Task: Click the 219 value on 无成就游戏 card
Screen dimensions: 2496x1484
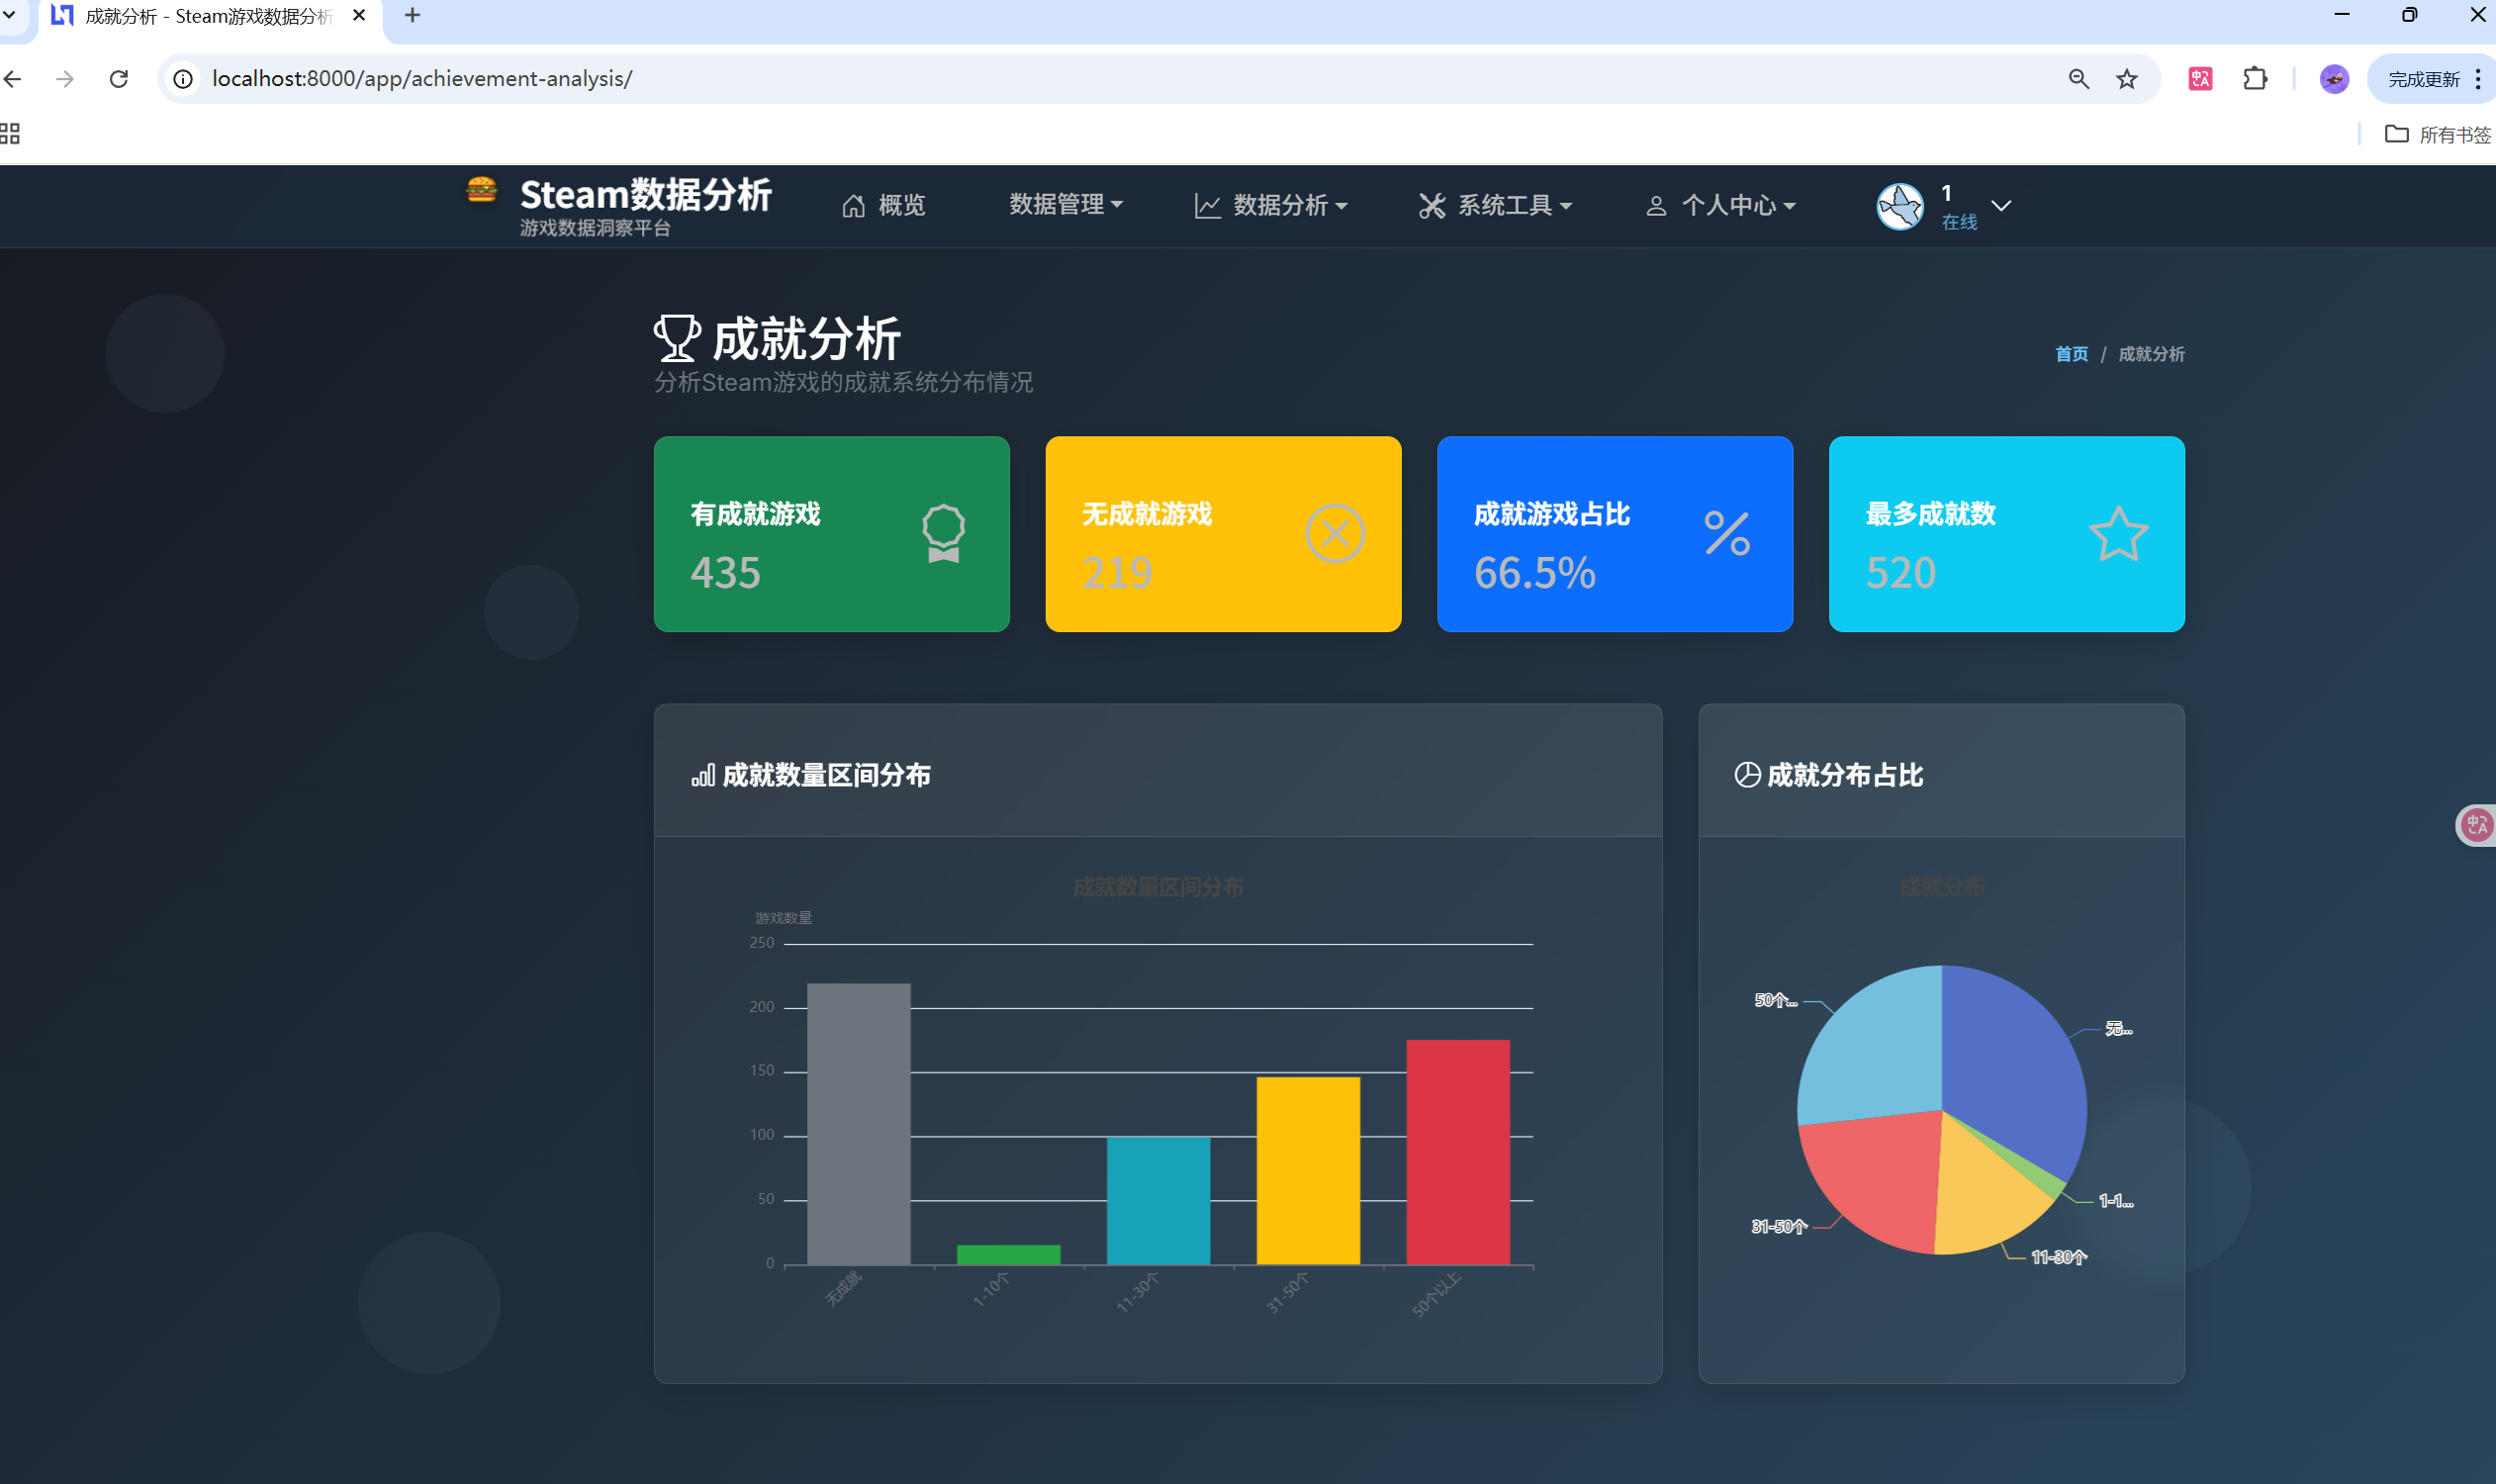Action: (x=1117, y=573)
